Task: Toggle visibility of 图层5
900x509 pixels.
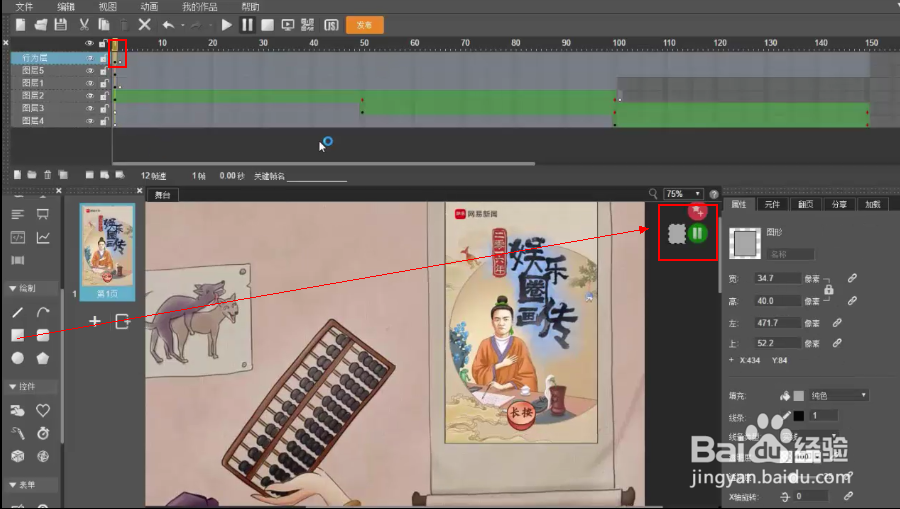Action: (x=90, y=71)
